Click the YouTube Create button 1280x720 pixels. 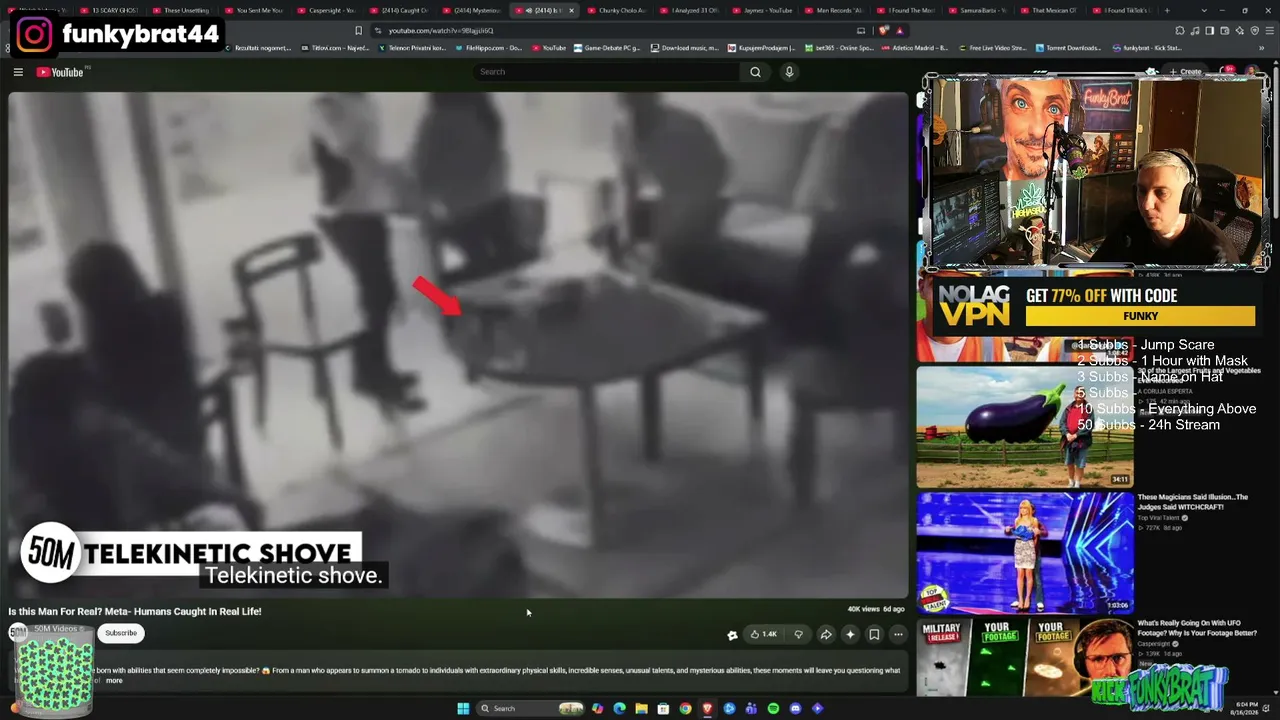(1186, 72)
